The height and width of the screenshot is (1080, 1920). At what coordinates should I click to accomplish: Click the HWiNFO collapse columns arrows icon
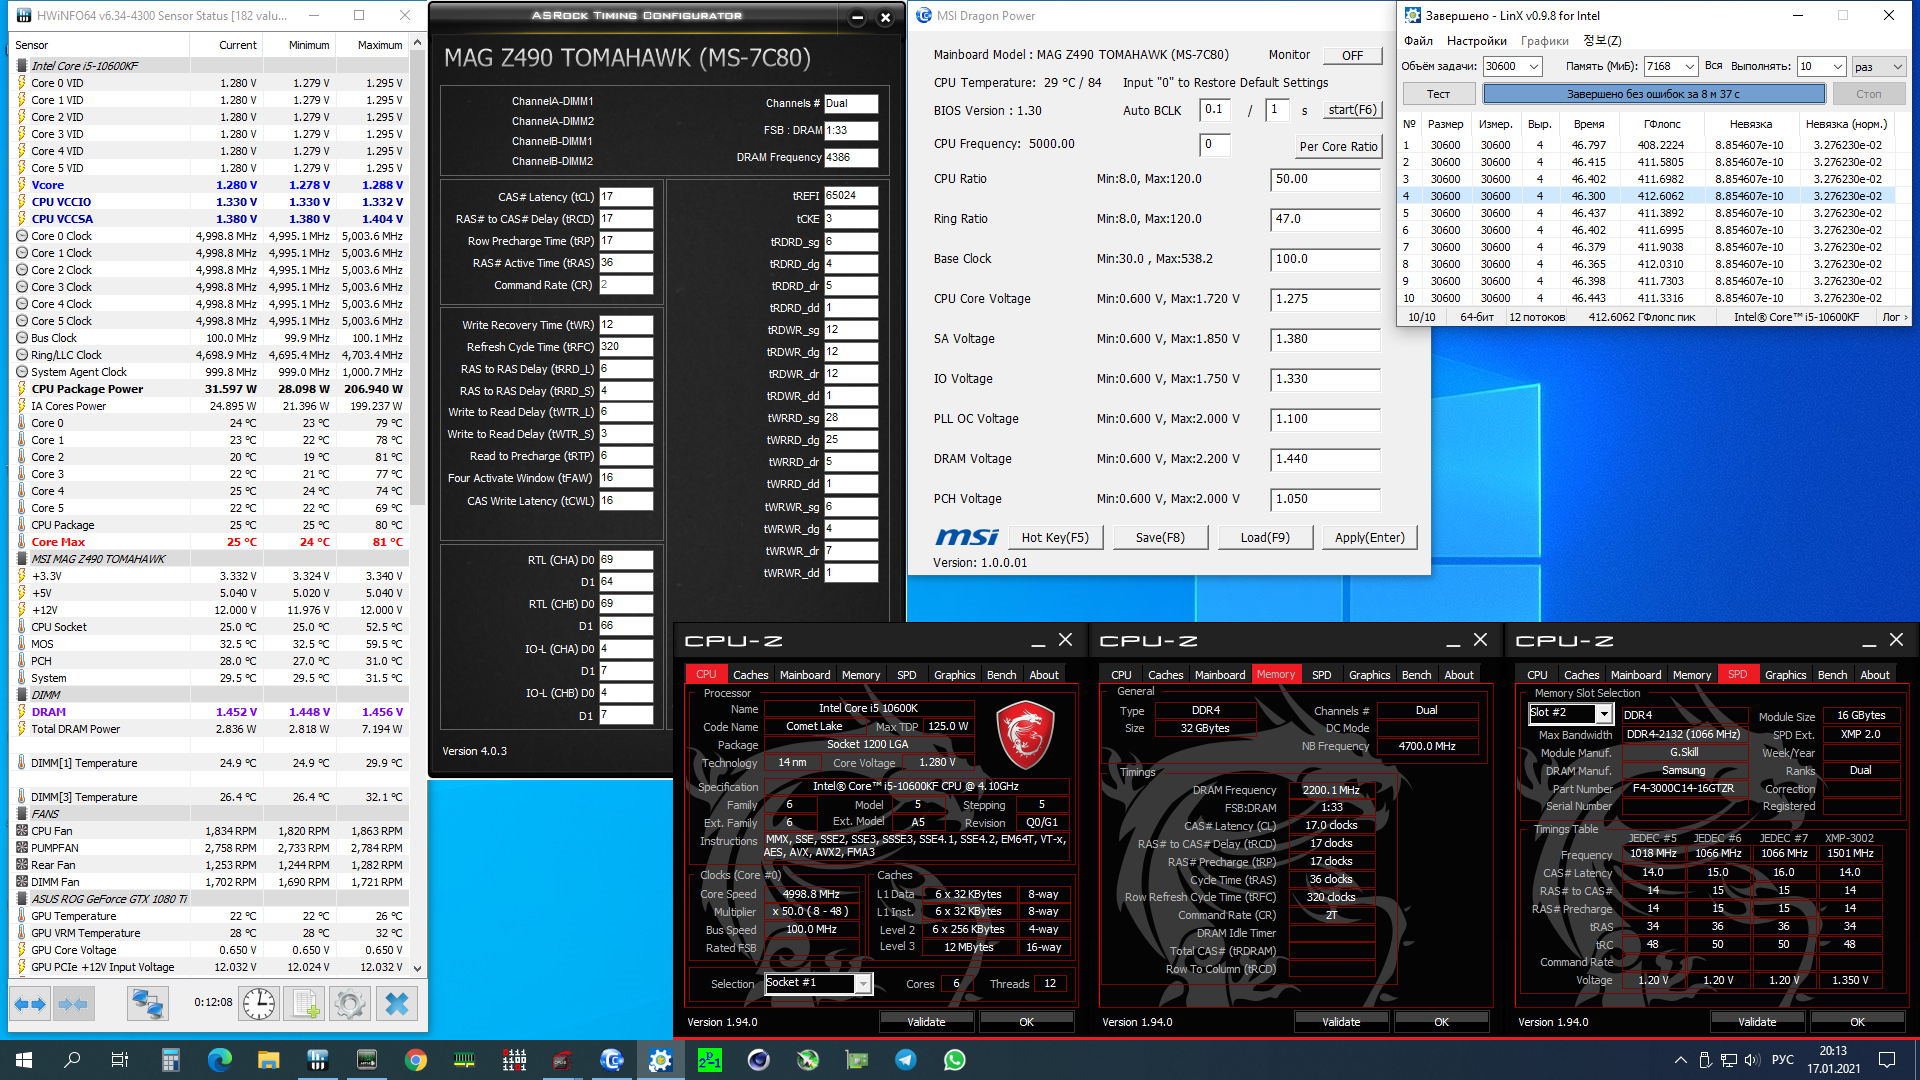[73, 1003]
